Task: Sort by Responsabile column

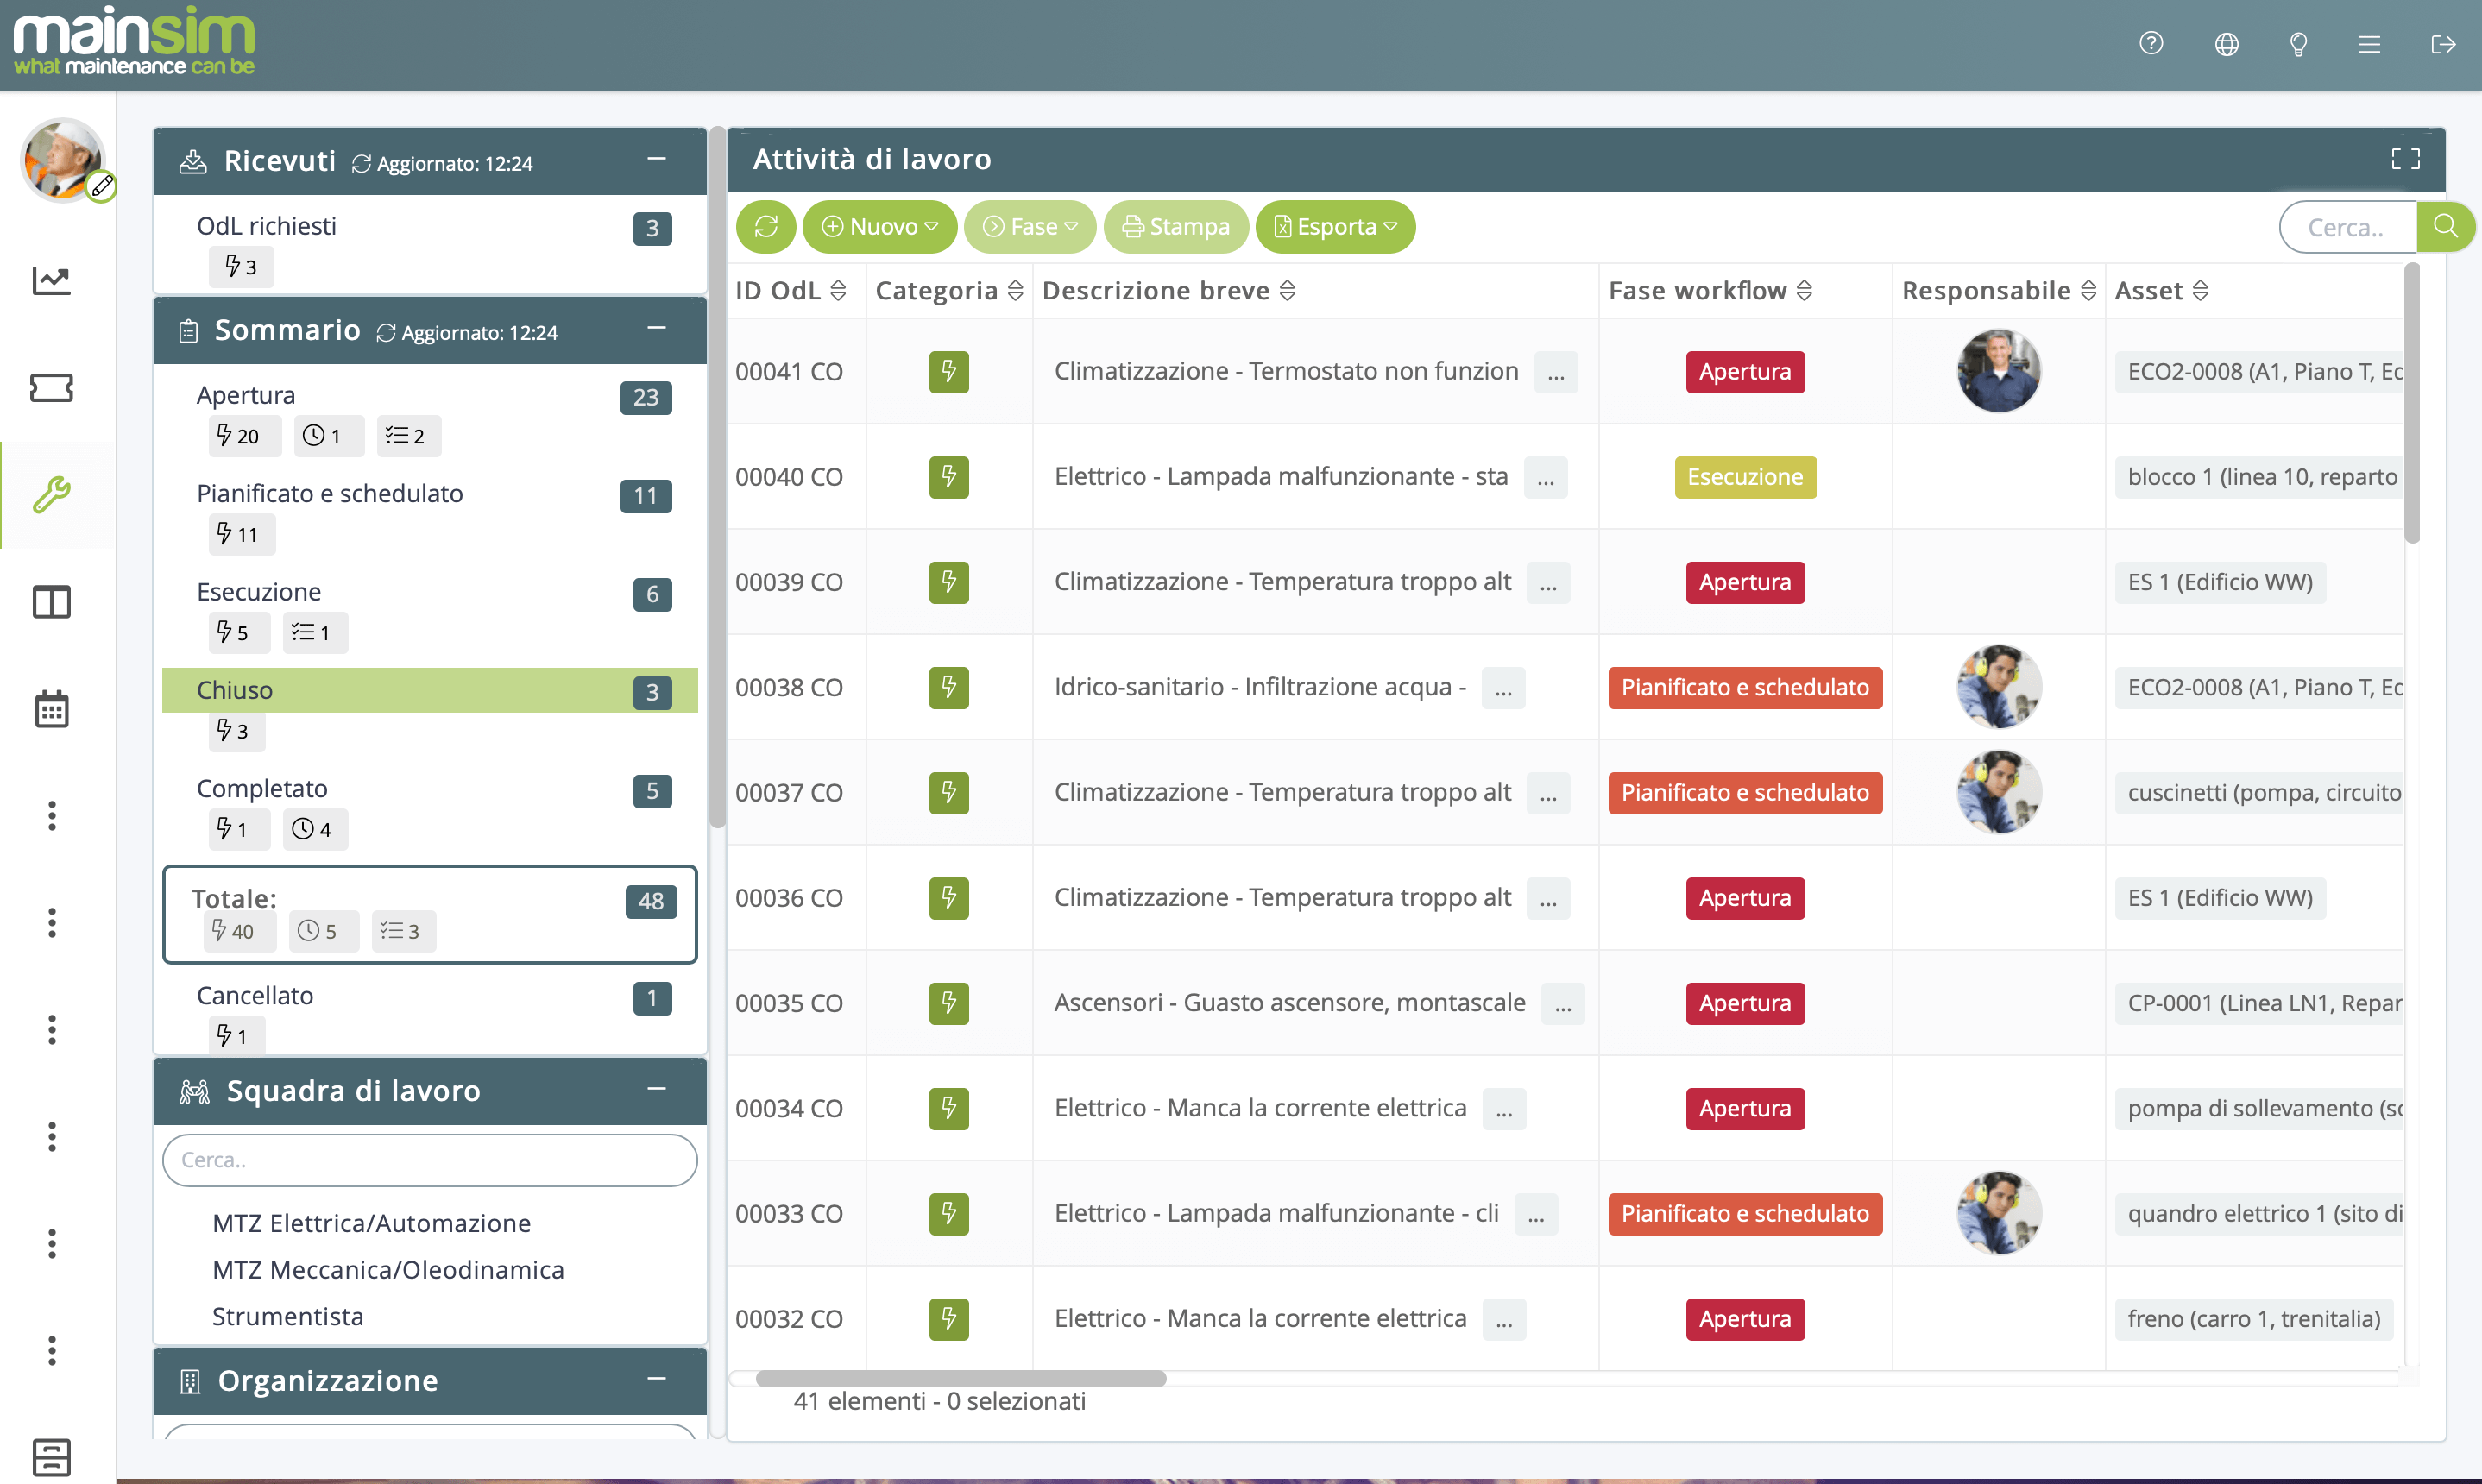Action: point(2088,291)
